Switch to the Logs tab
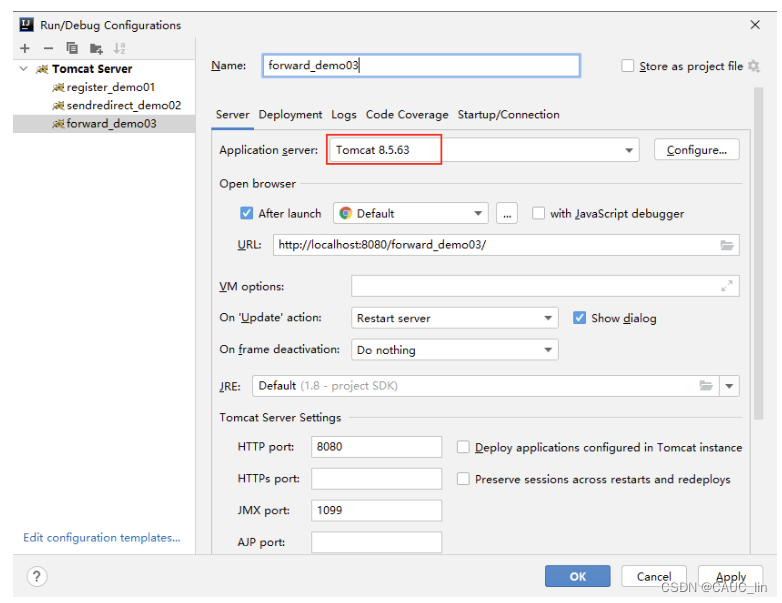Screen dimensions: 782x603 (x=344, y=115)
